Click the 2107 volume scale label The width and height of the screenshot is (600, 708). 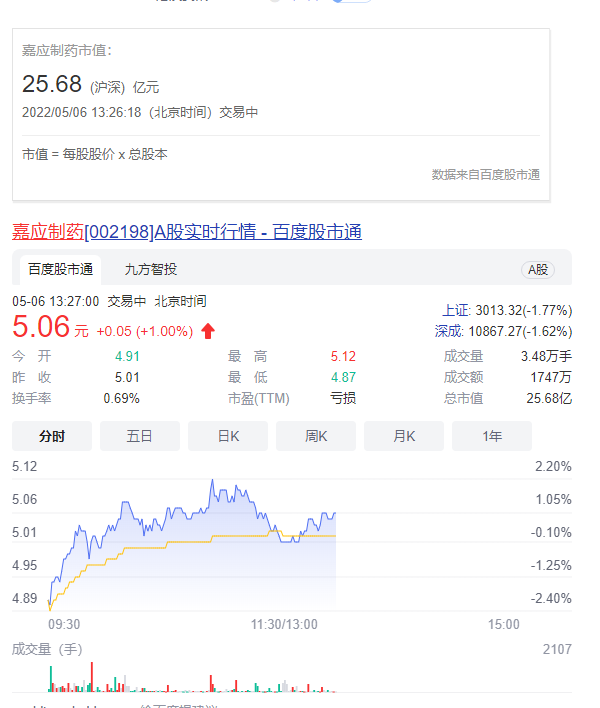click(x=557, y=649)
